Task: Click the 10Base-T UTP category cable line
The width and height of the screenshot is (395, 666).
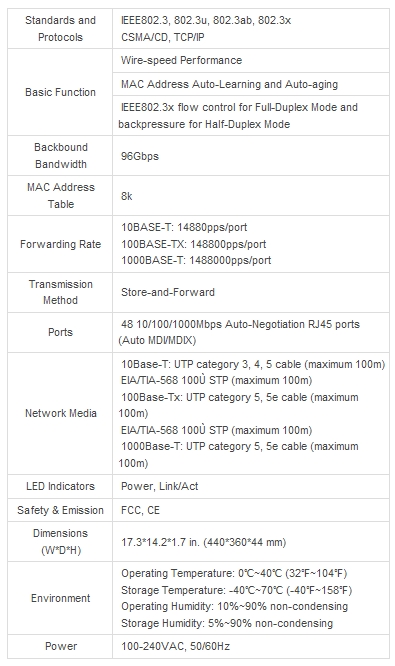Action: [x=253, y=364]
